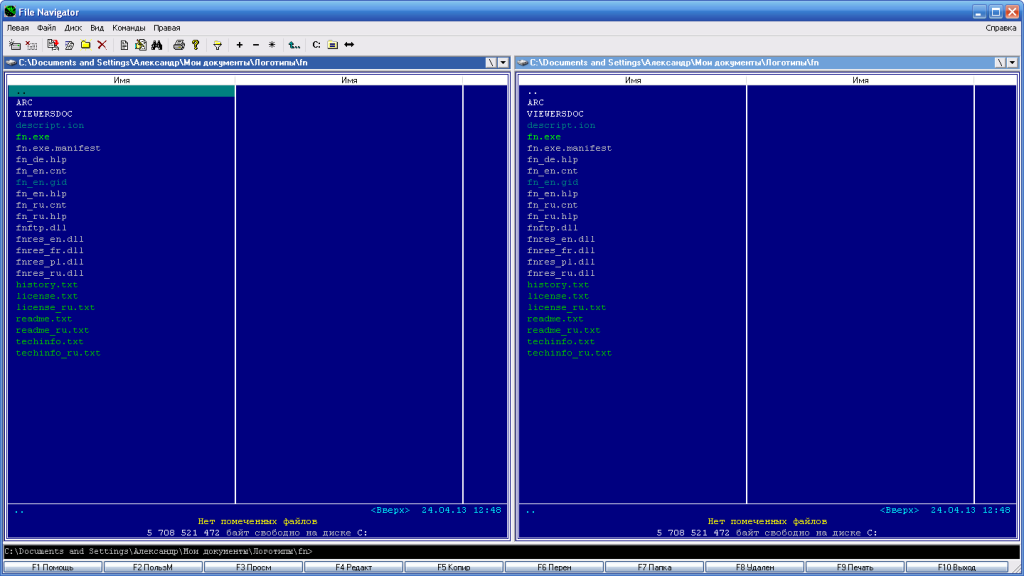The height and width of the screenshot is (576, 1024).
Task: Open the Файл menu
Action: (46, 28)
